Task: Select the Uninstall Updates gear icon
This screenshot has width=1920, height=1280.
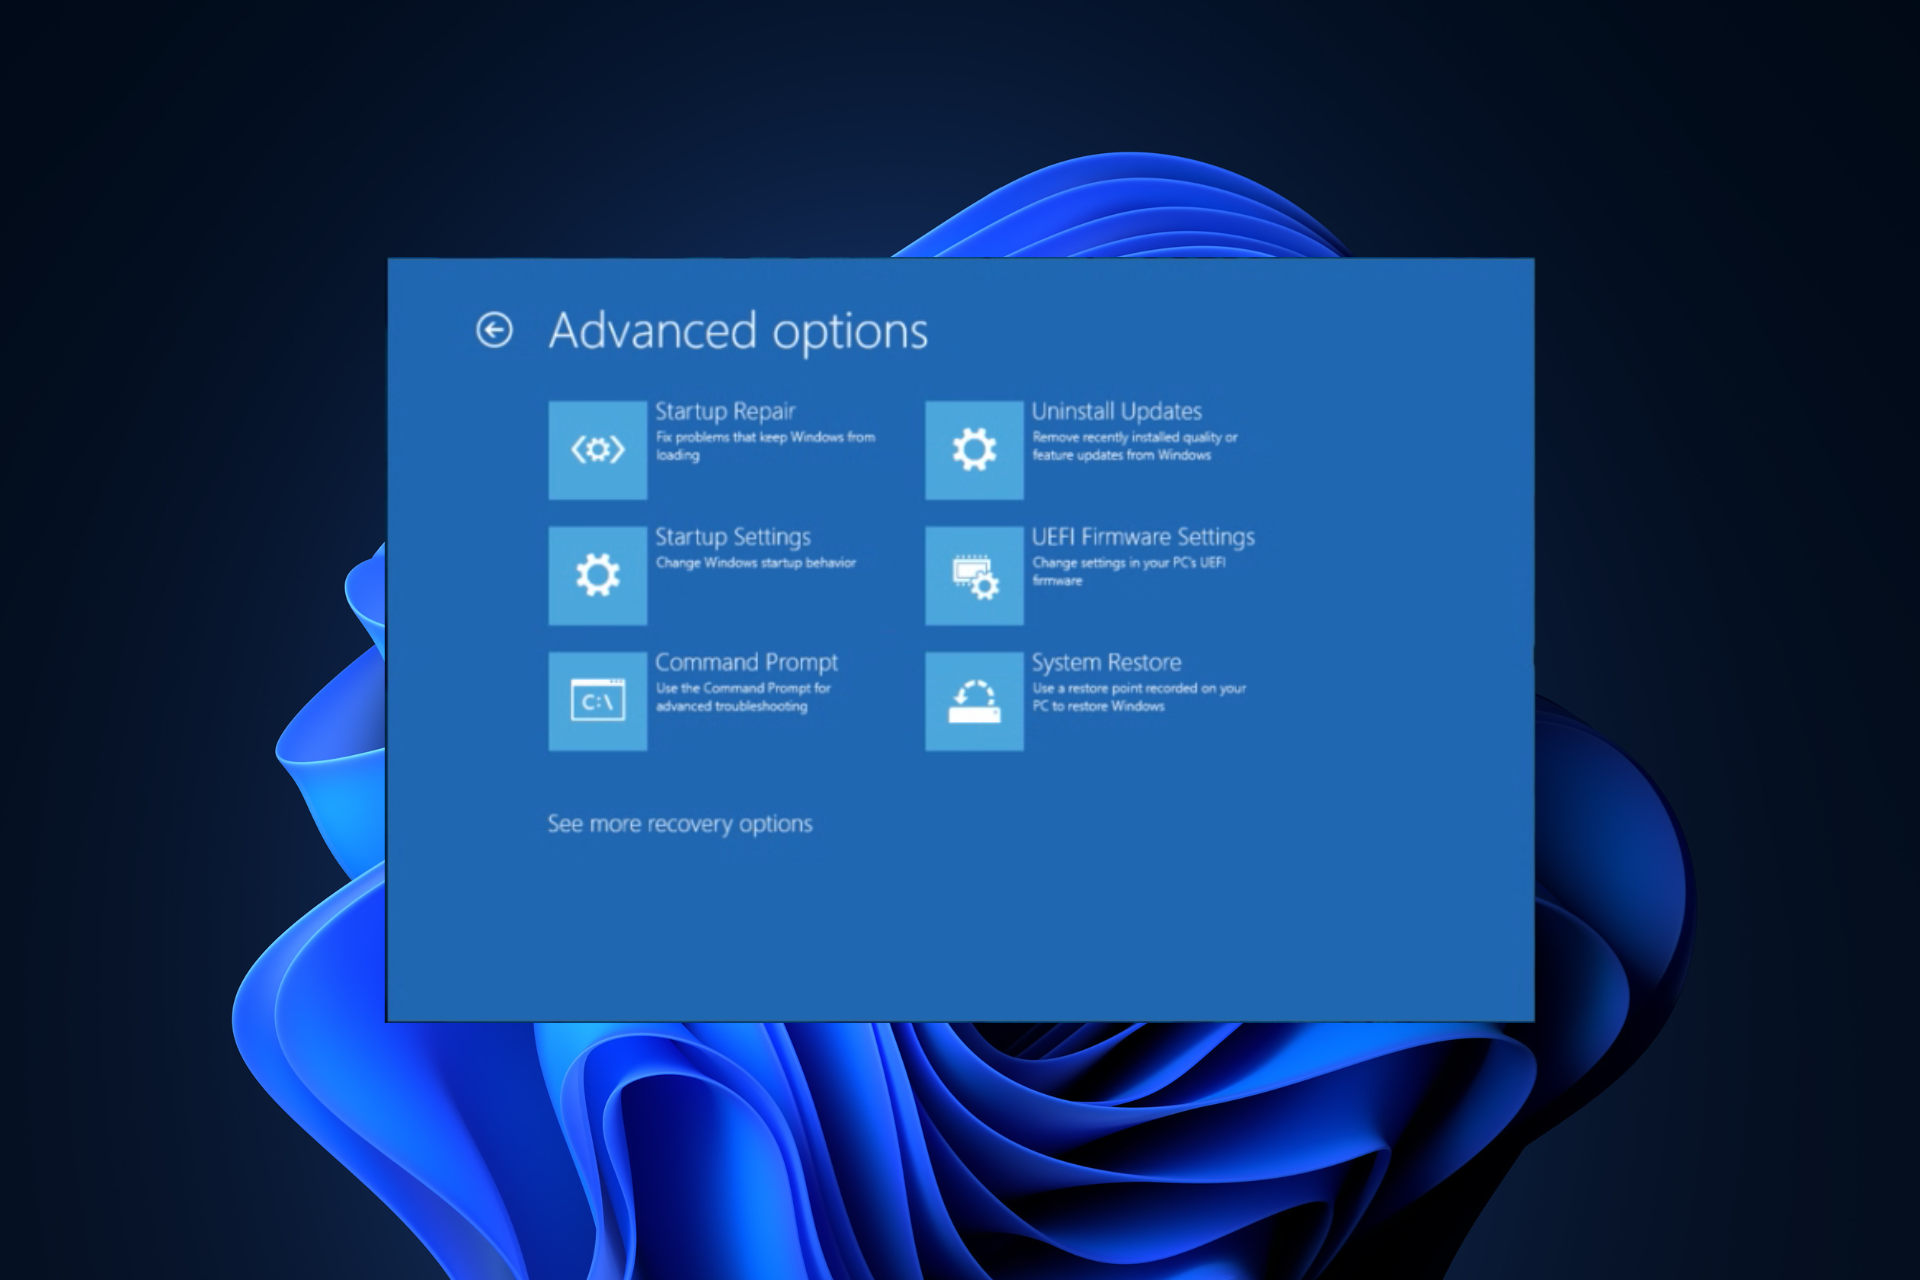Action: tap(974, 450)
